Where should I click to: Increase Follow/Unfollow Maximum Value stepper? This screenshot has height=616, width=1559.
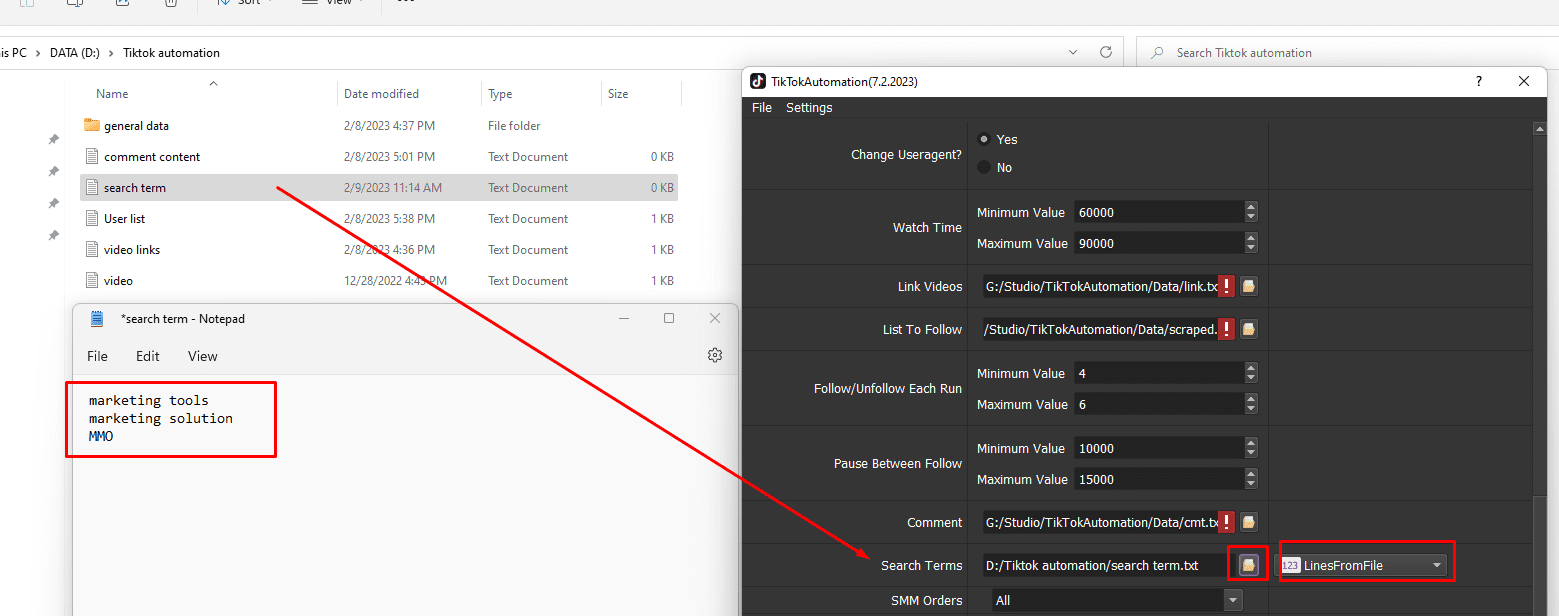point(1251,399)
